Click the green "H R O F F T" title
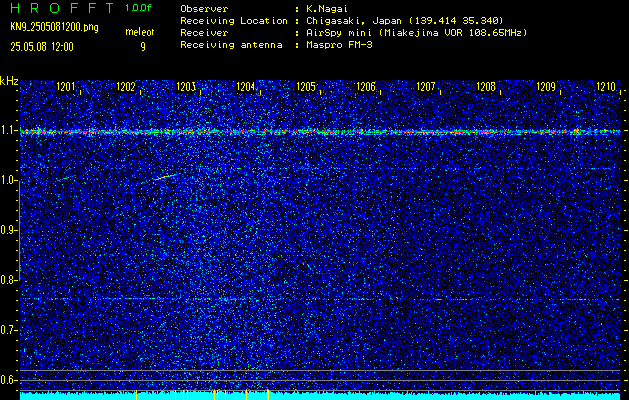 pyautogui.click(x=62, y=8)
